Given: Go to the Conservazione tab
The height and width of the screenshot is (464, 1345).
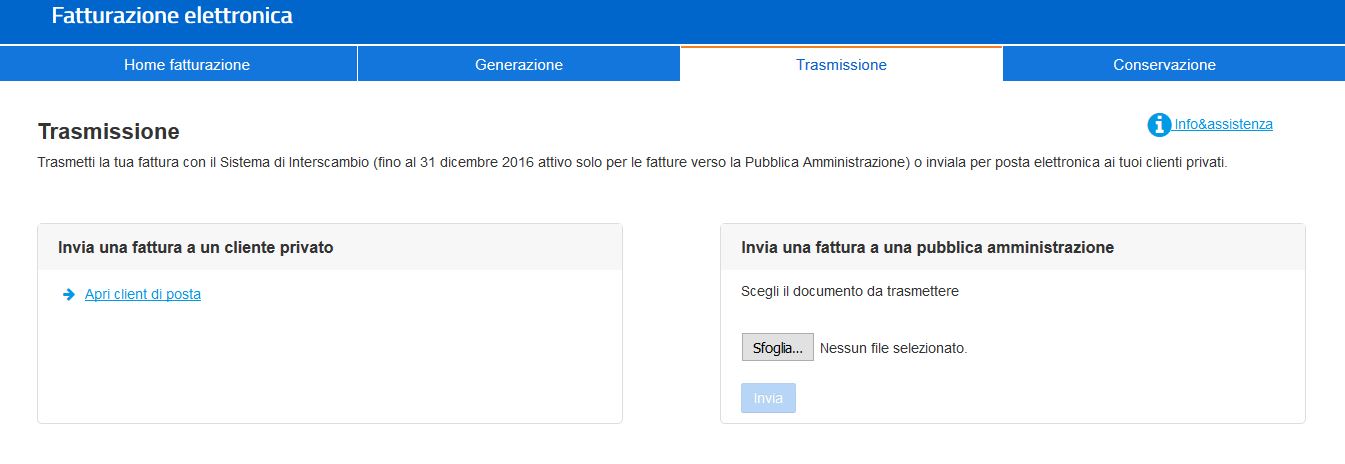Looking at the screenshot, I should (x=1164, y=65).
